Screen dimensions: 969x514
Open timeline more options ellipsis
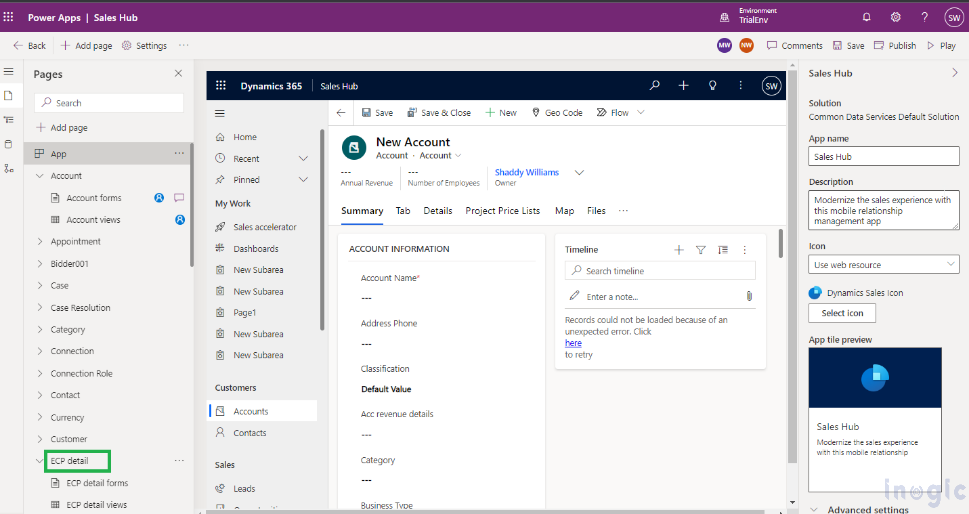tap(745, 250)
